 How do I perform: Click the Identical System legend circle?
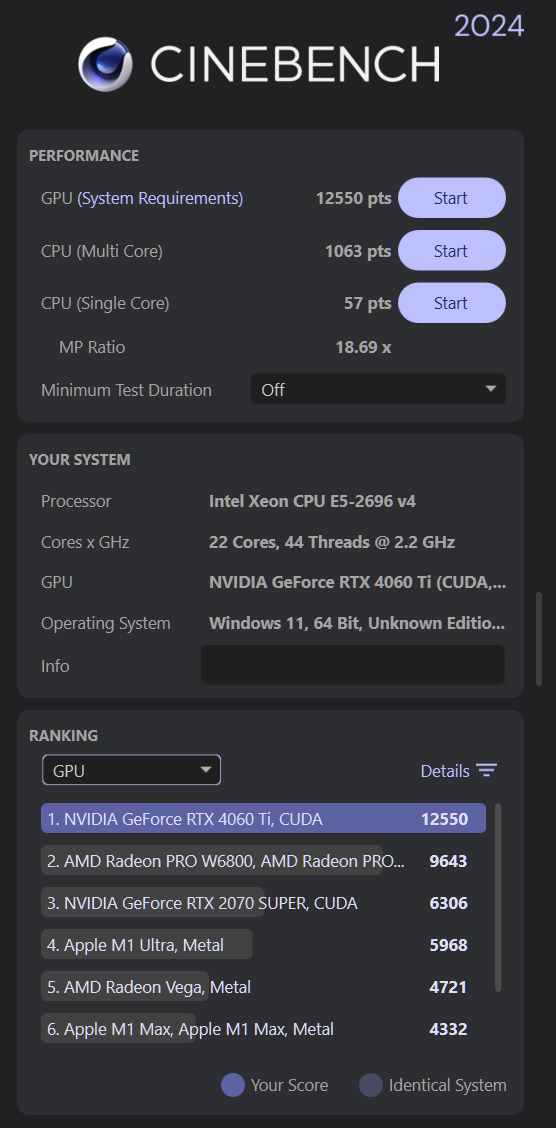(x=371, y=1085)
